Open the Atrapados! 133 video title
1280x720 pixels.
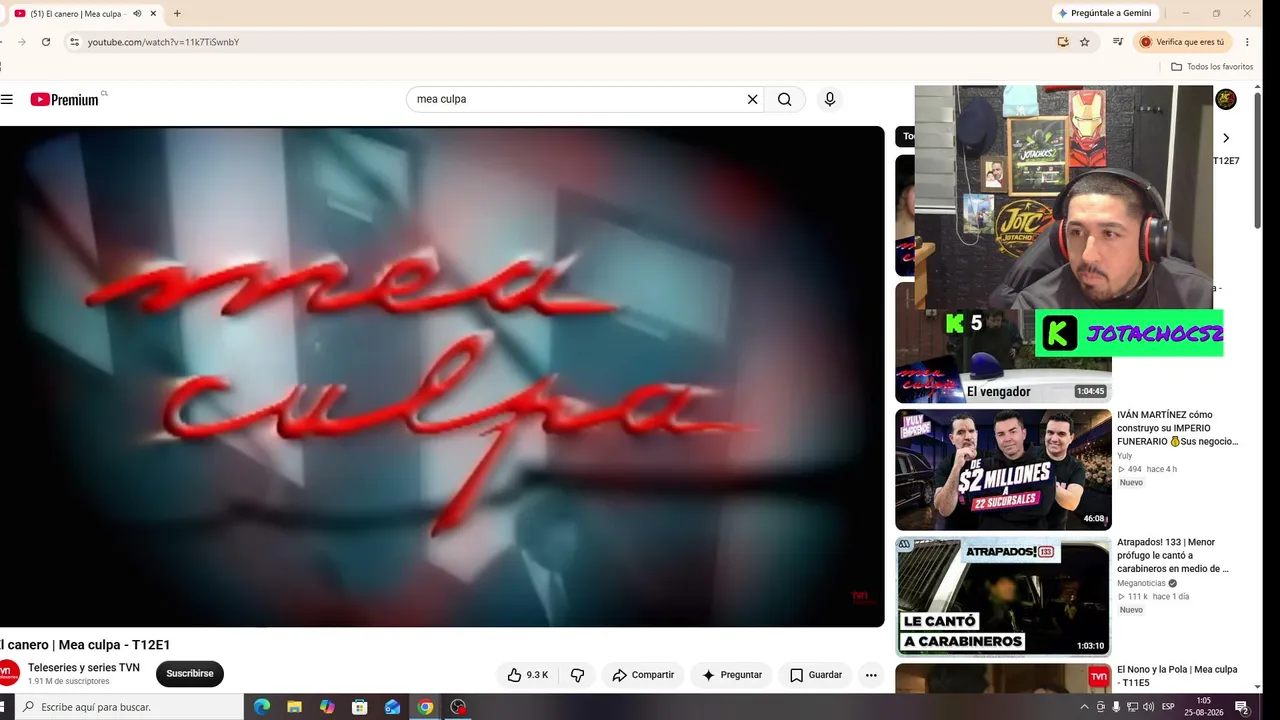(1173, 556)
